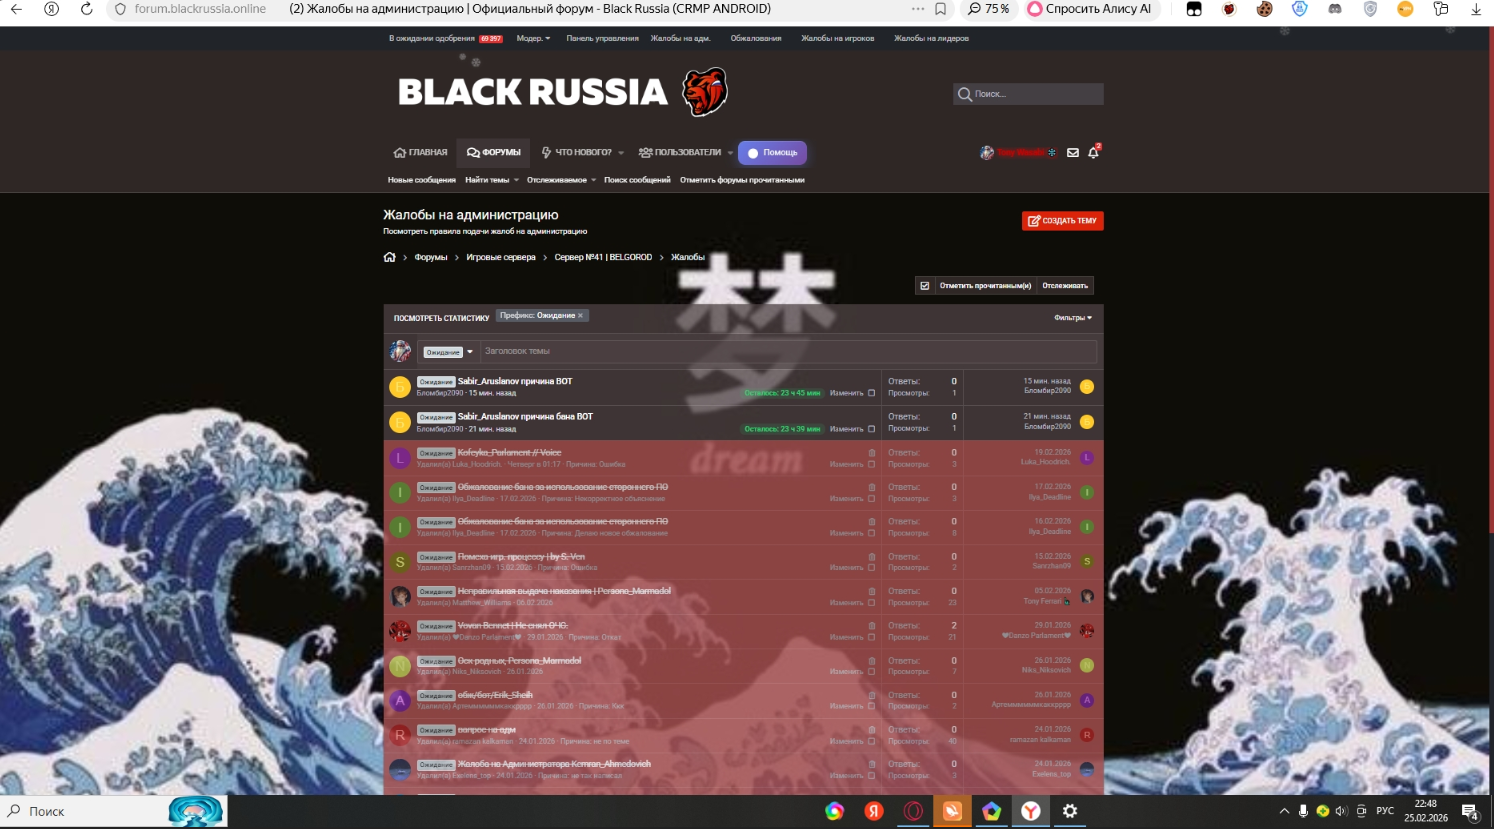
Task: Open the envelope private messages icon
Action: (x=1073, y=153)
